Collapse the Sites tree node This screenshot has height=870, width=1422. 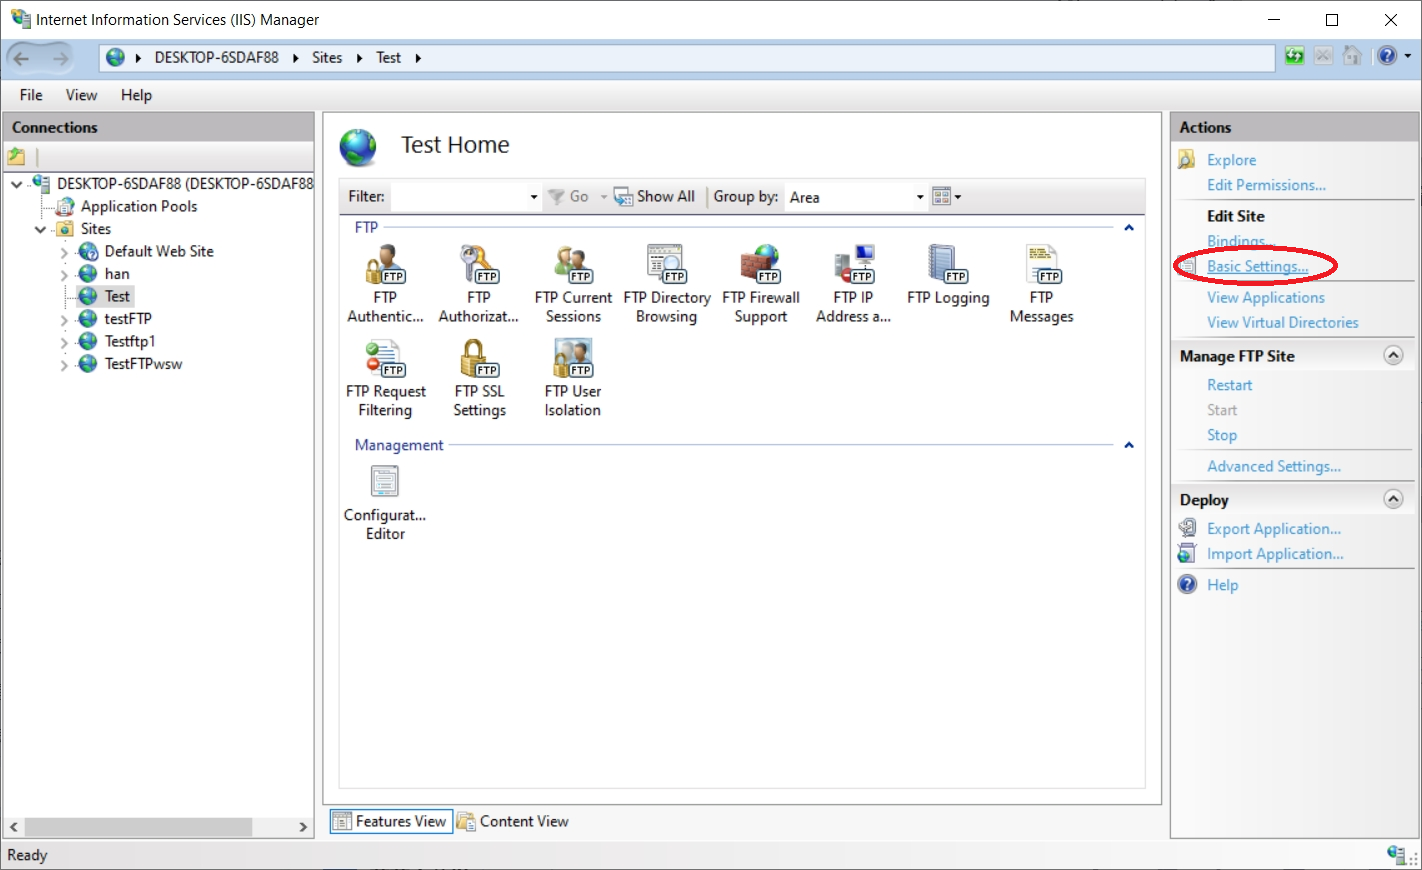coord(40,229)
